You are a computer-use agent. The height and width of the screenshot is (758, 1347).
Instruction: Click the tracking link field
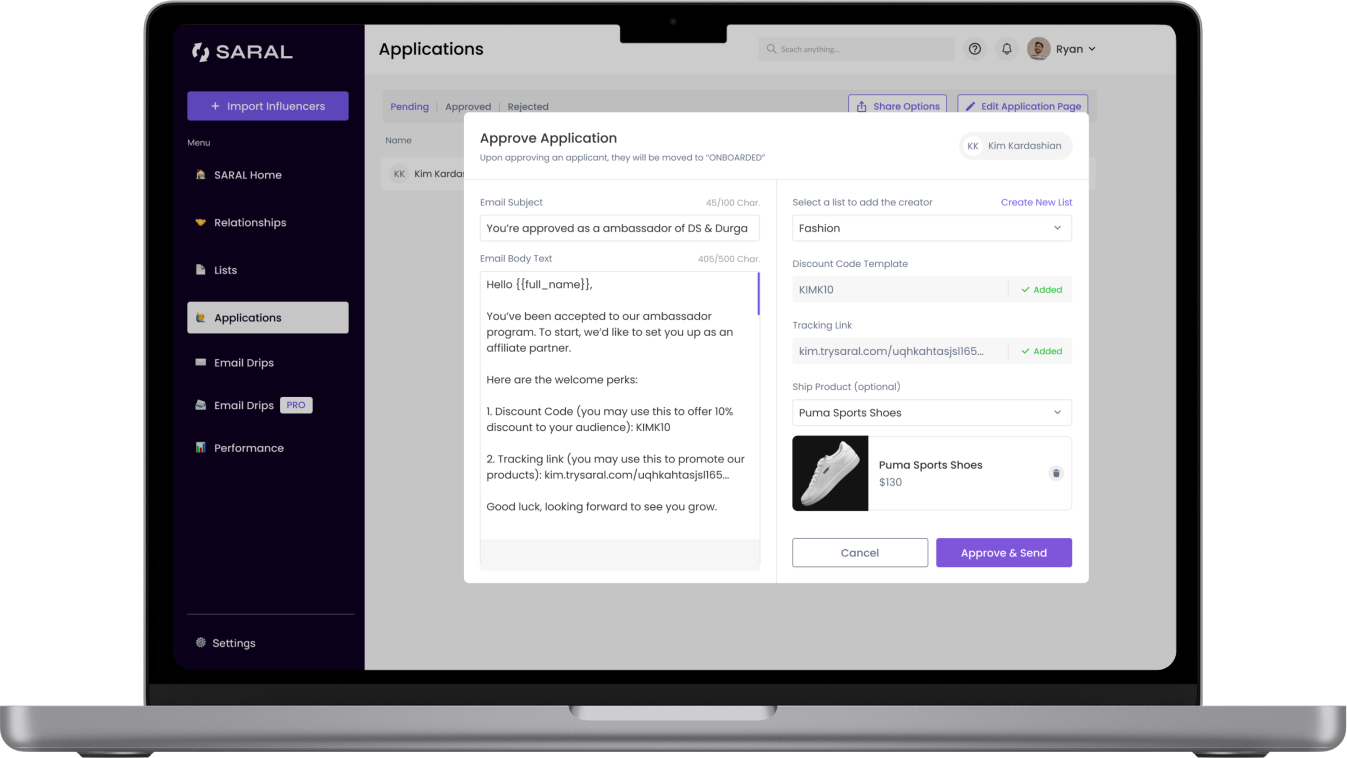(x=900, y=351)
